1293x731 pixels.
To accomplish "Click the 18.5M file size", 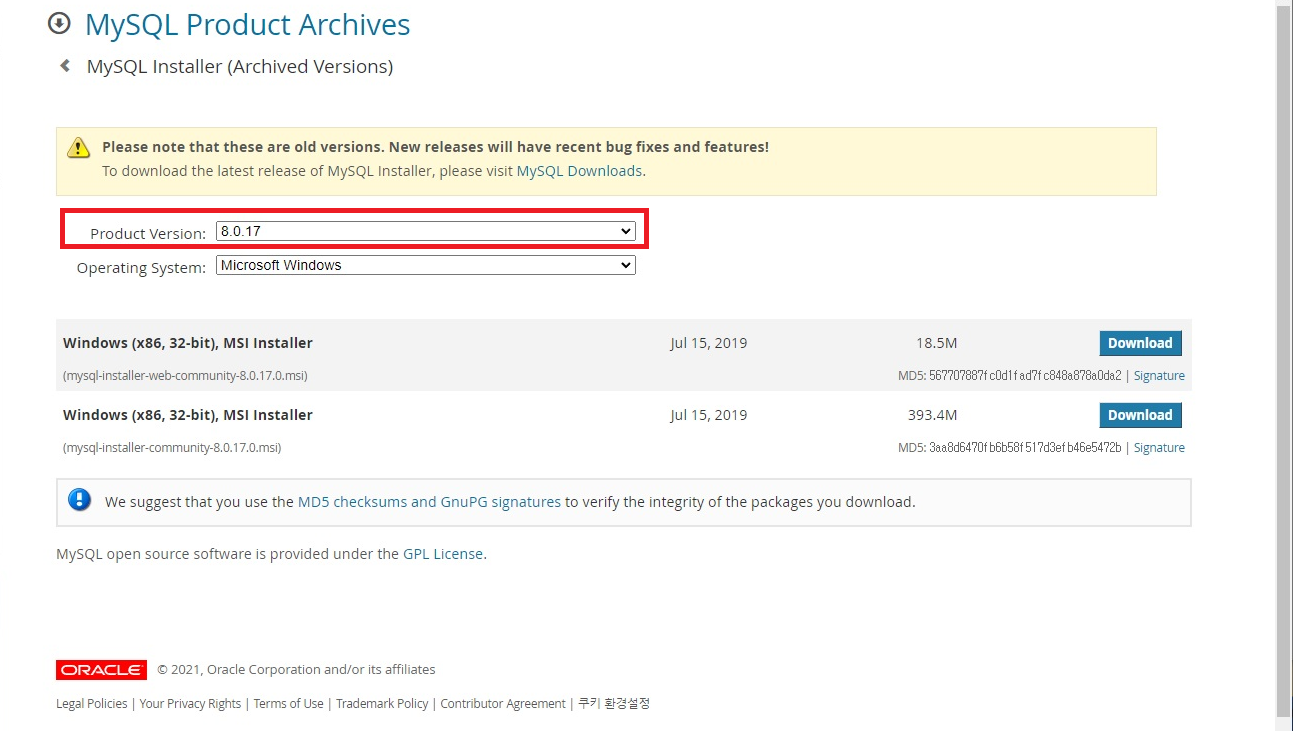I will click(937, 343).
